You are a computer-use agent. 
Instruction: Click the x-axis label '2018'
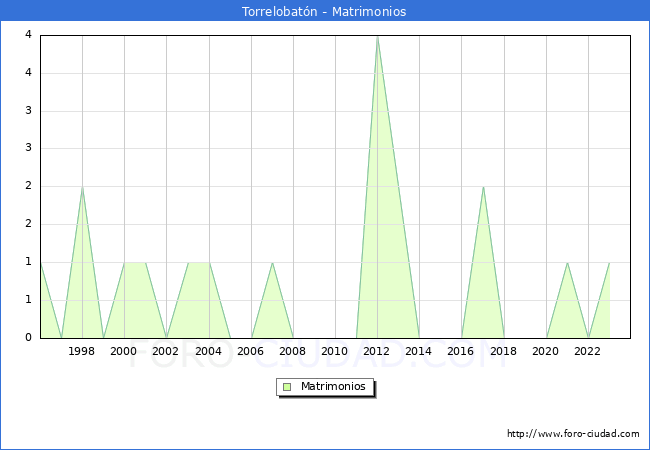click(x=503, y=351)
